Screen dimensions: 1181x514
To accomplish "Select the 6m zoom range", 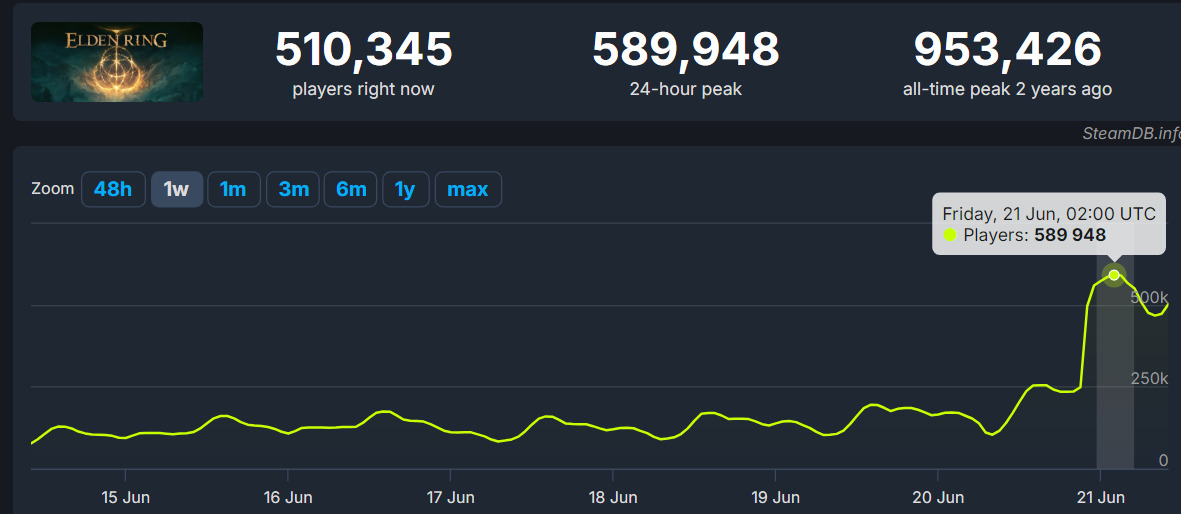I will click(x=351, y=189).
